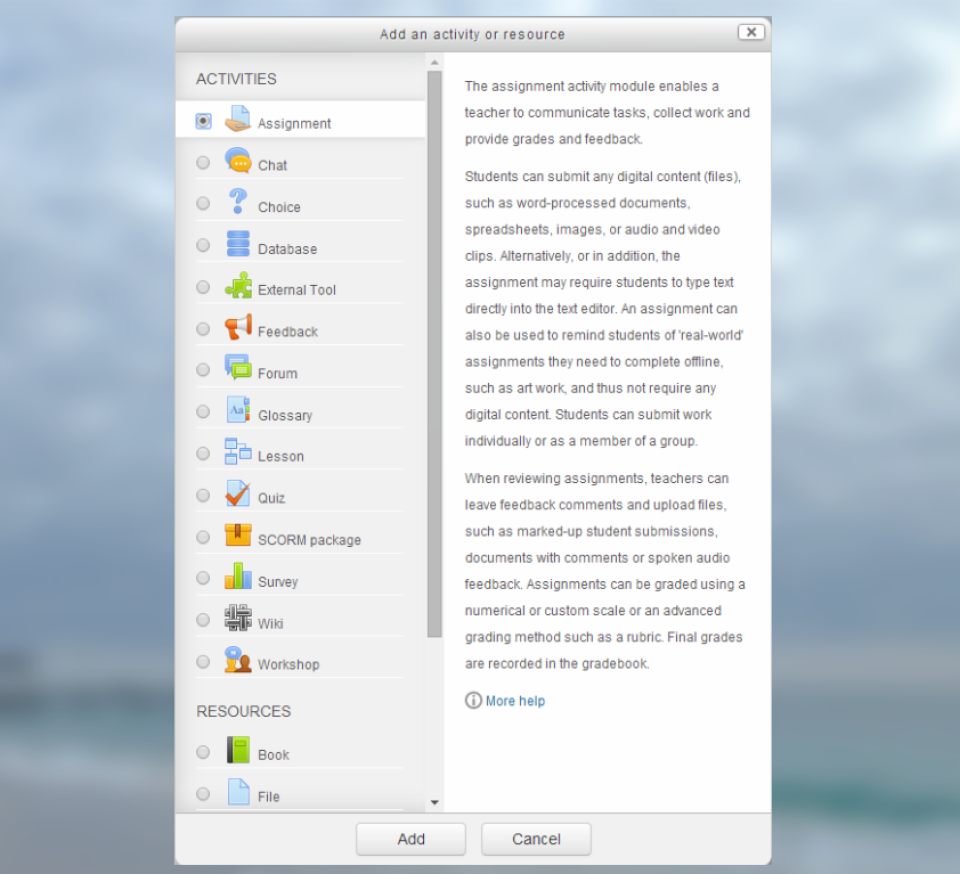Click the Feedback megaphone icon

tap(238, 327)
